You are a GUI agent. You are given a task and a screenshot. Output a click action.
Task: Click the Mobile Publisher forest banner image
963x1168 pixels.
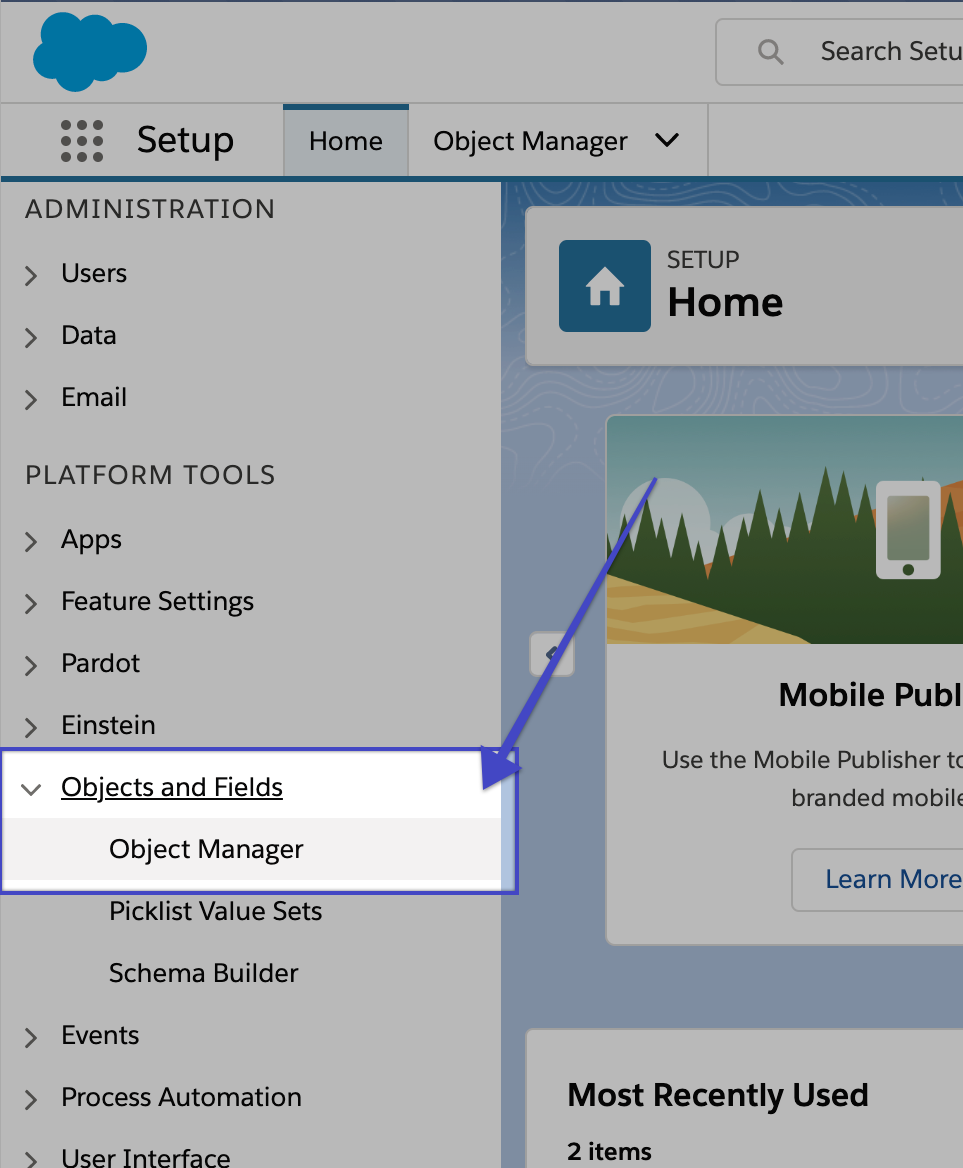point(785,530)
